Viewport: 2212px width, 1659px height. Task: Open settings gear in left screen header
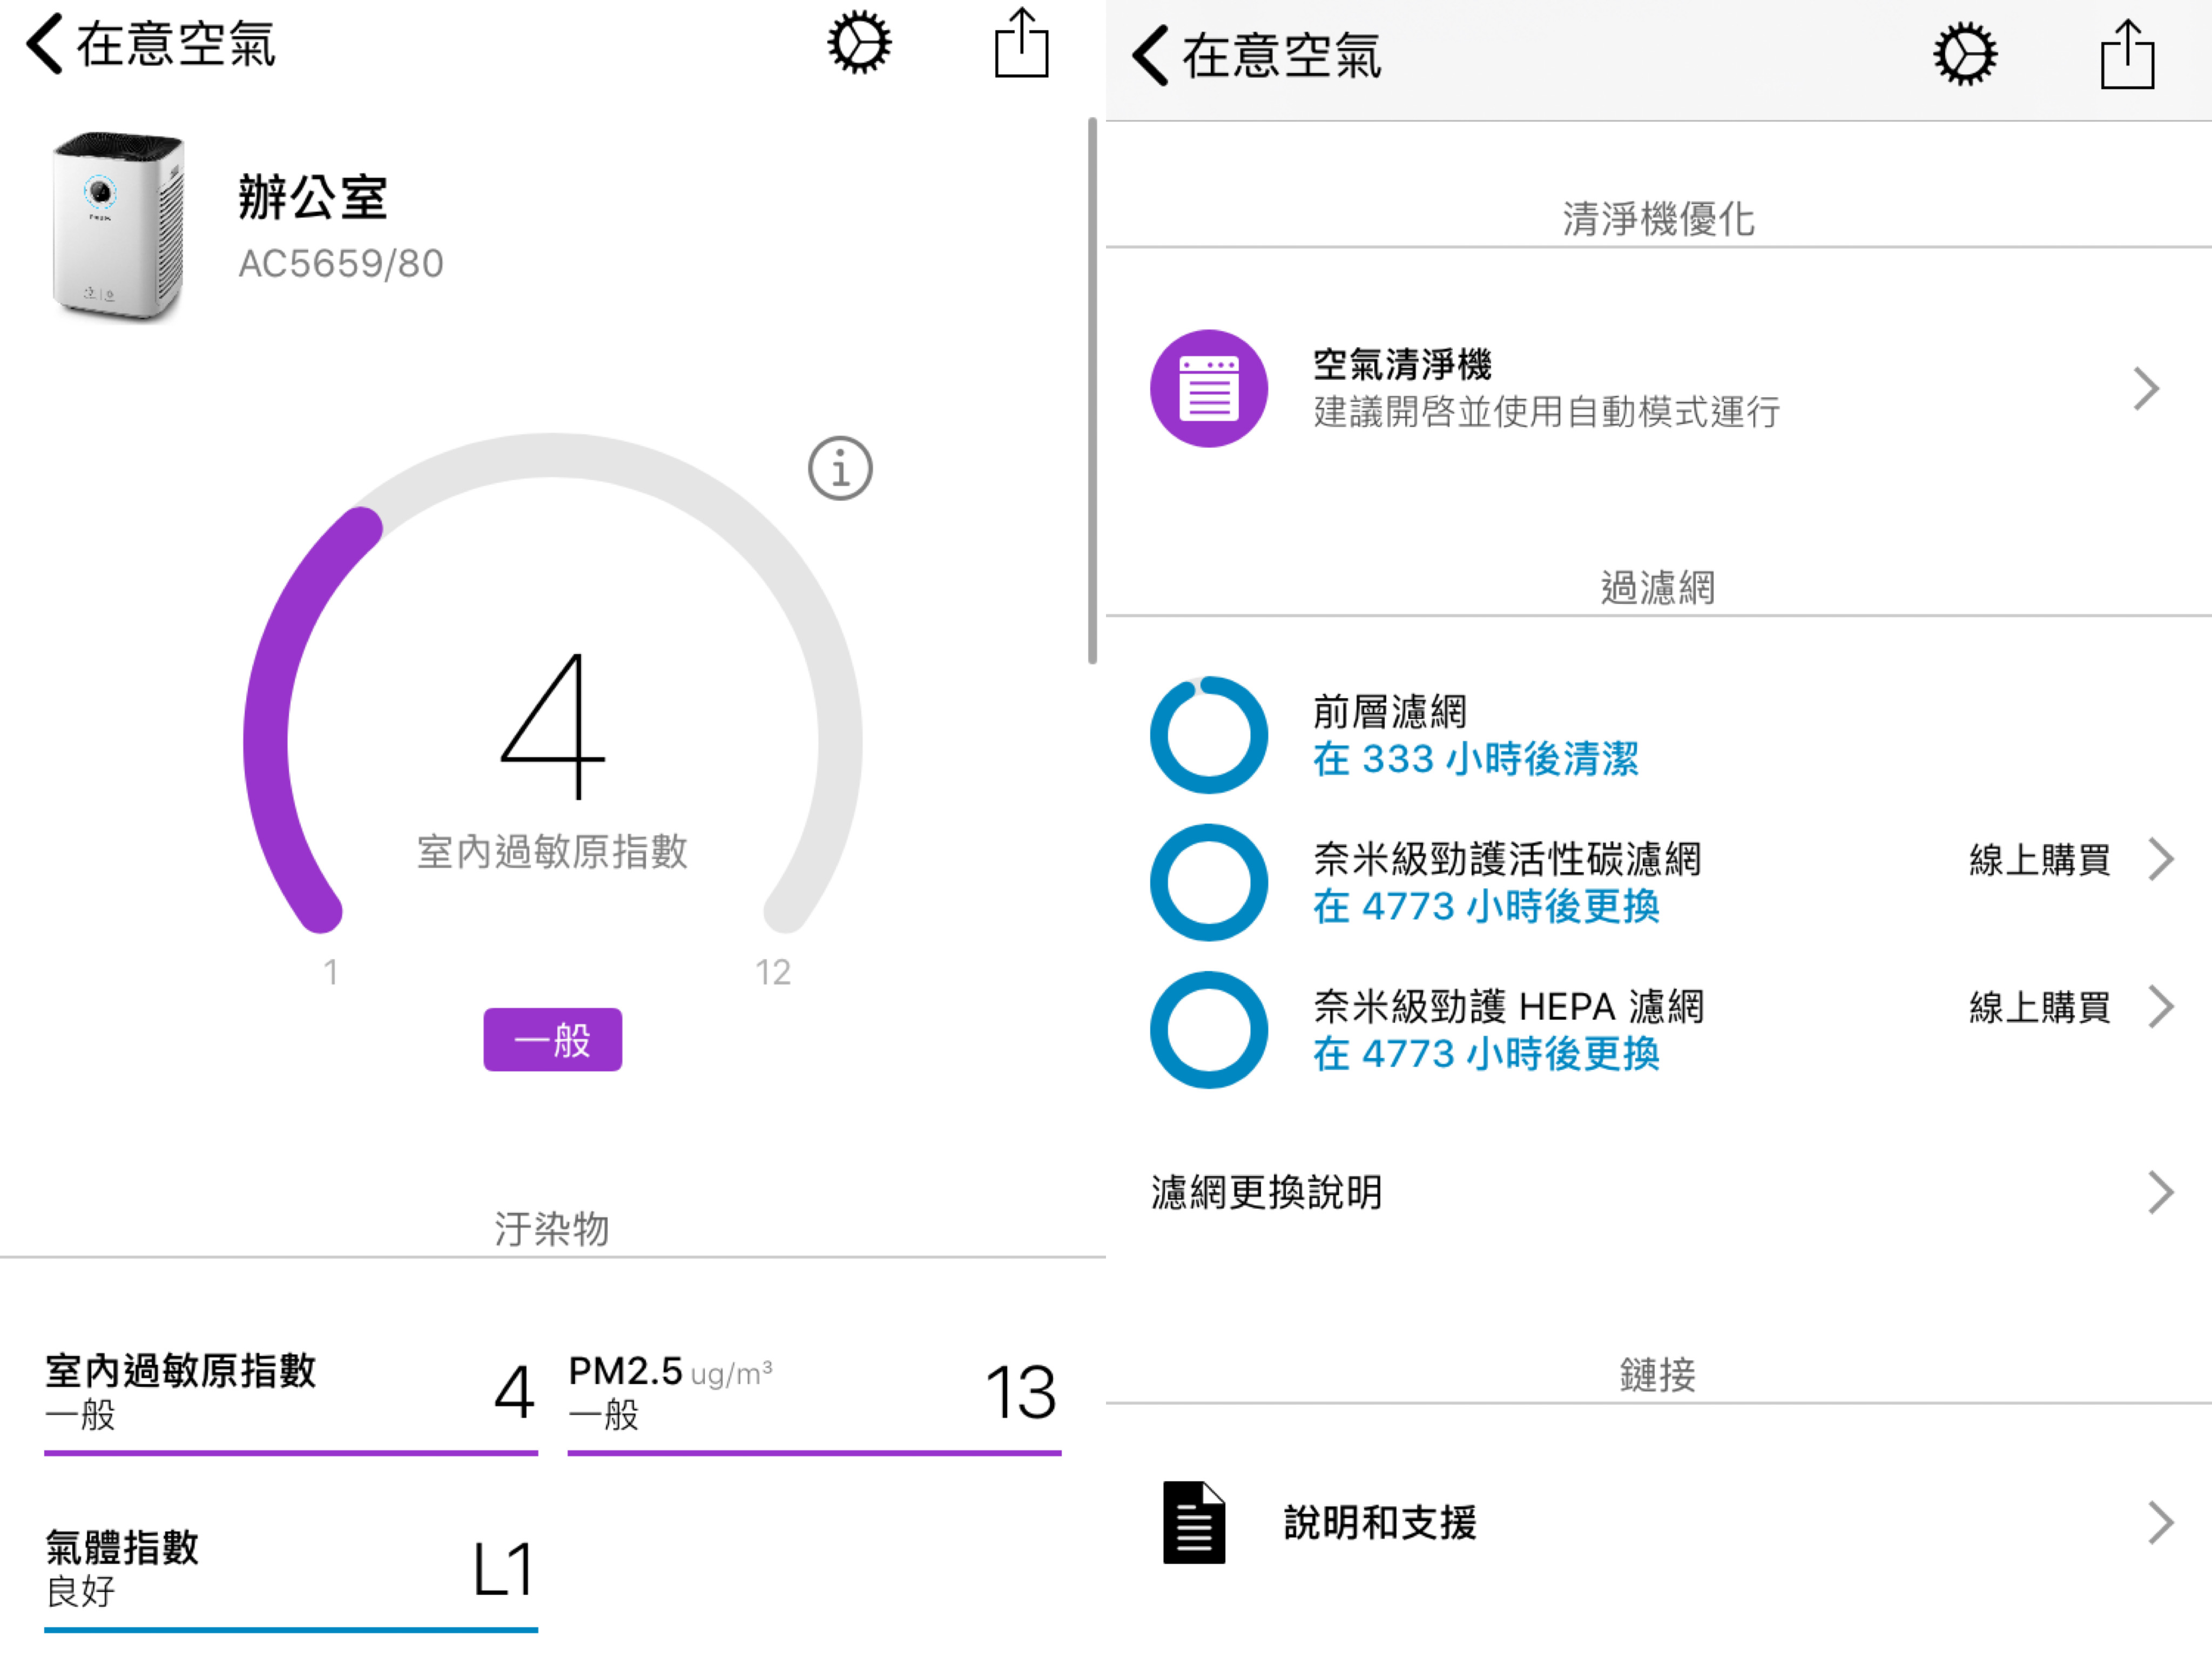point(858,43)
